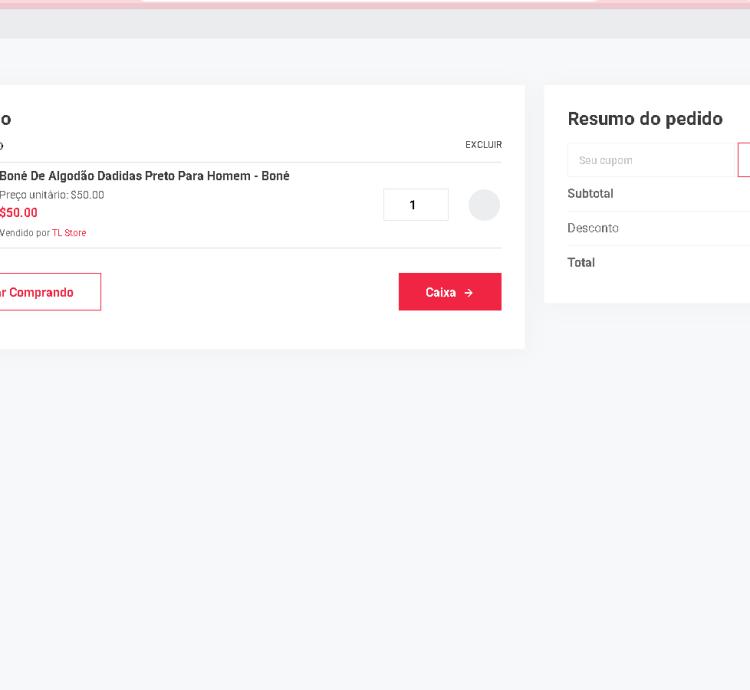750x690 pixels.
Task: Click the Preço unitário: $50.00 text
Action: pos(52,195)
